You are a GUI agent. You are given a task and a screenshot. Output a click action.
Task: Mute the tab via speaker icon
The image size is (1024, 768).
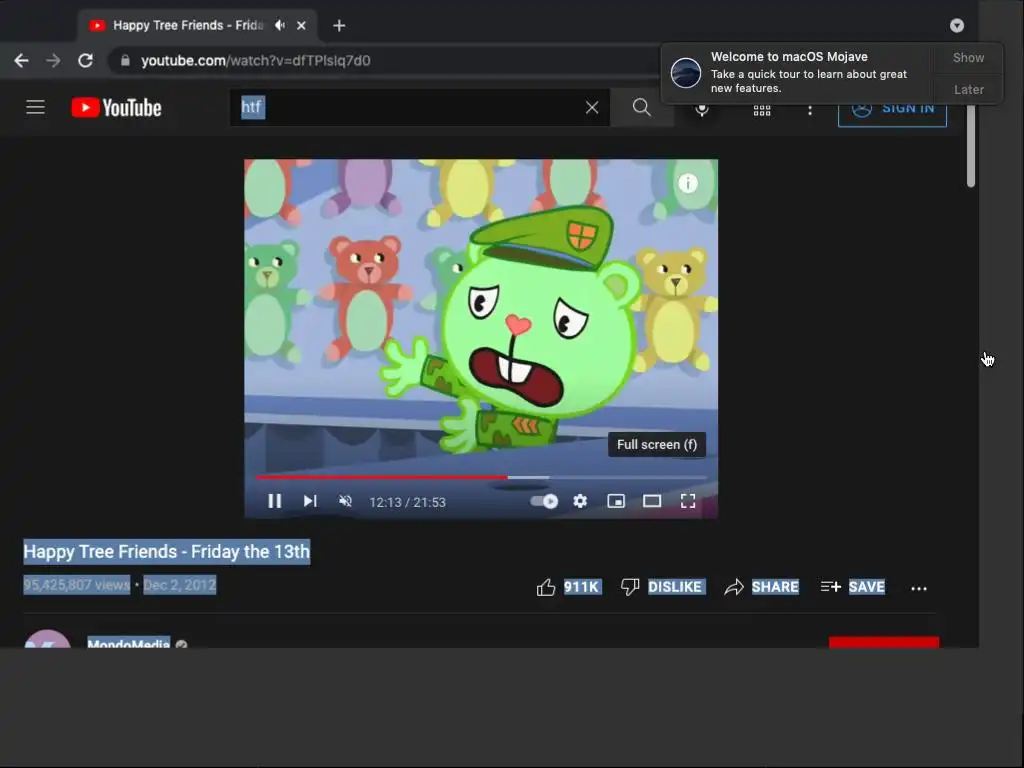point(280,25)
